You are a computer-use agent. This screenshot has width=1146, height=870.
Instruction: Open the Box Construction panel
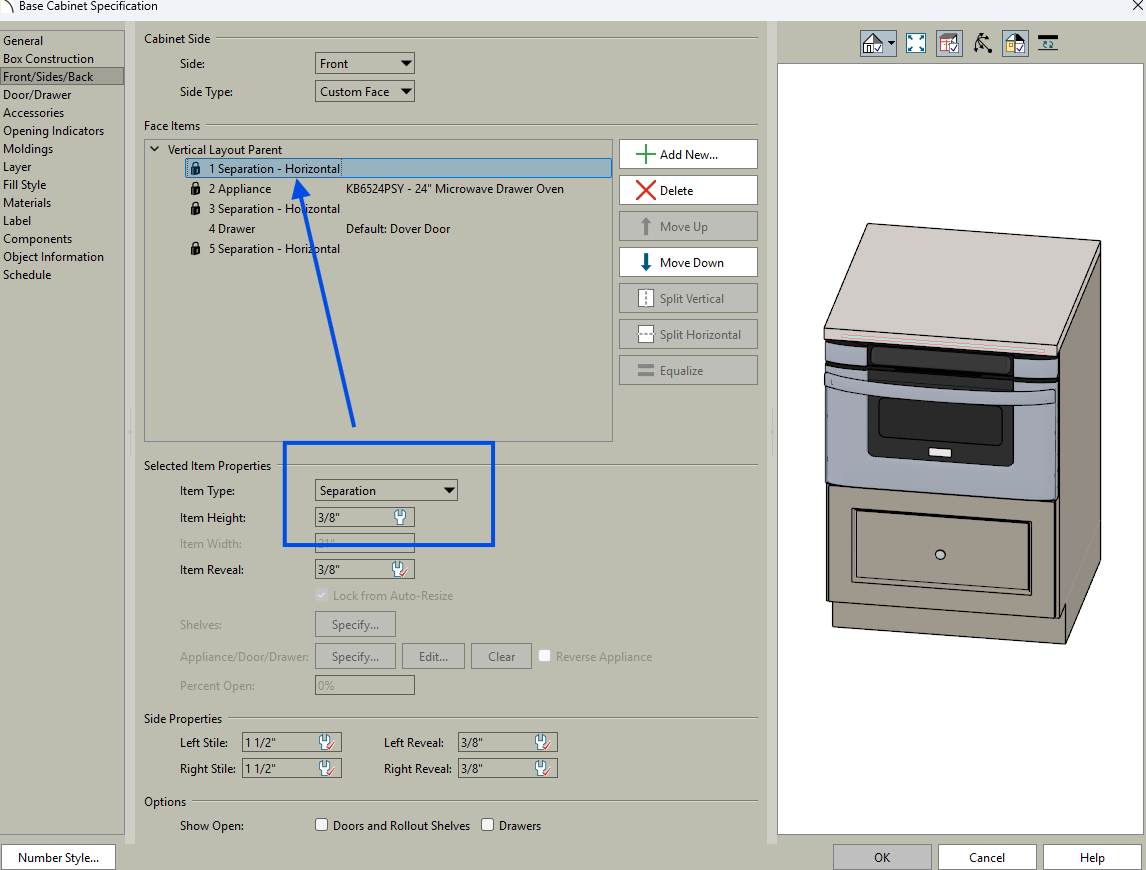click(48, 59)
